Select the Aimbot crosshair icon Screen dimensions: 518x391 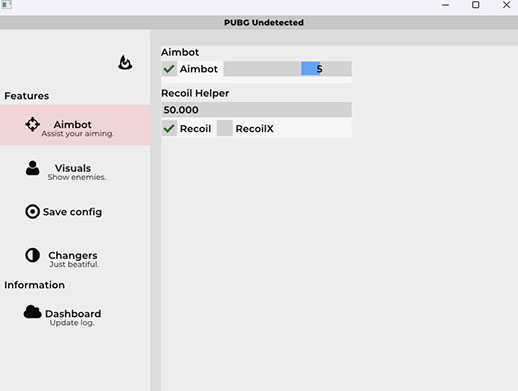point(32,124)
